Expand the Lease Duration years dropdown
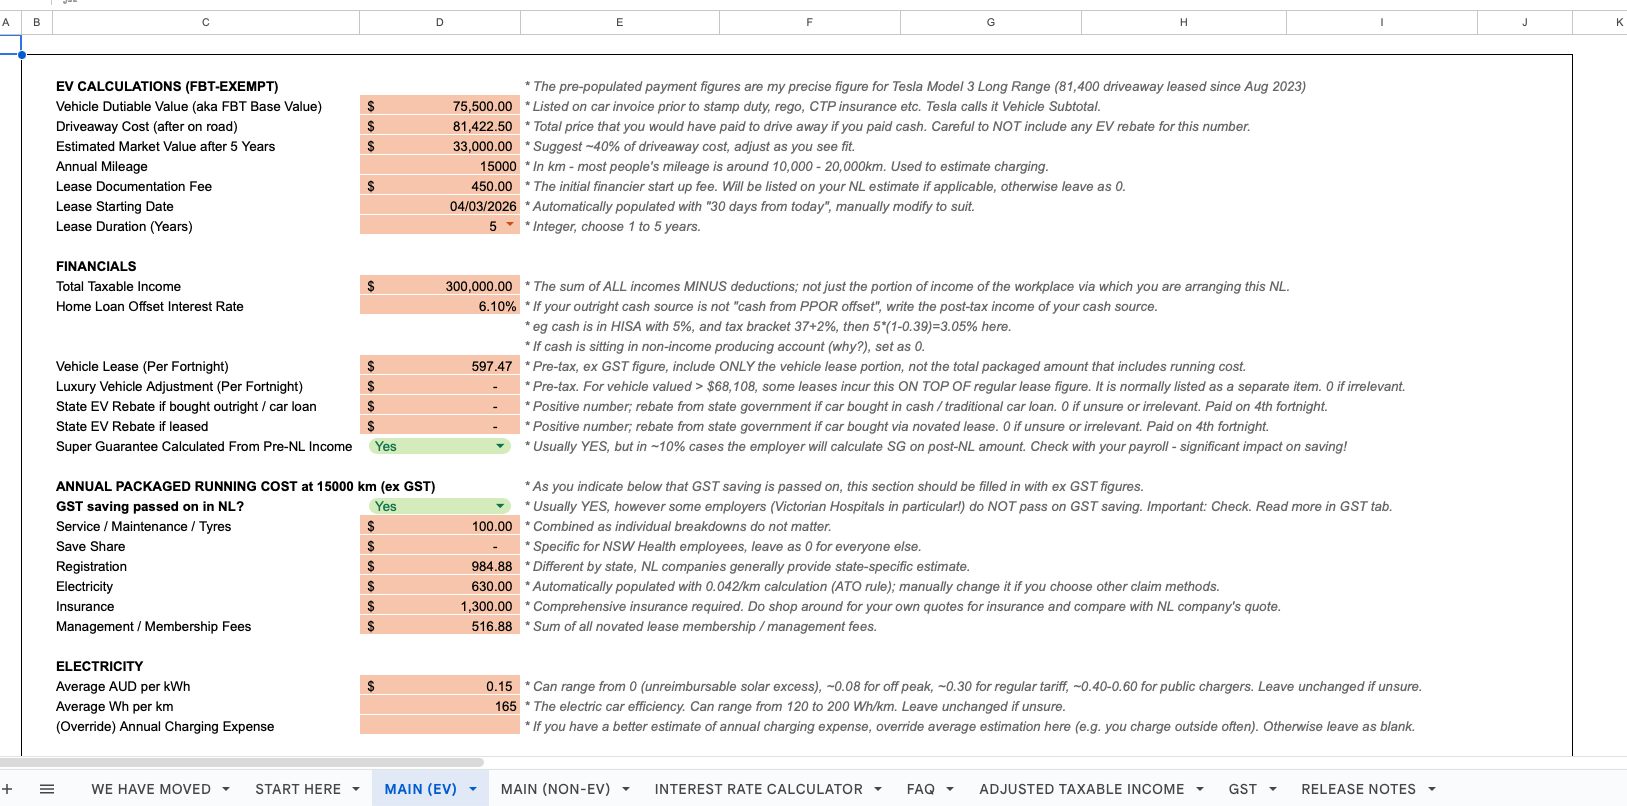1627x806 pixels. [510, 225]
